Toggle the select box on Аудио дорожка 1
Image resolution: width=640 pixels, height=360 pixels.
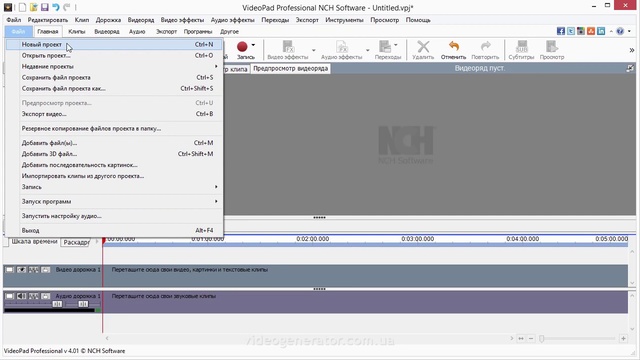pyautogui.click(x=9, y=296)
